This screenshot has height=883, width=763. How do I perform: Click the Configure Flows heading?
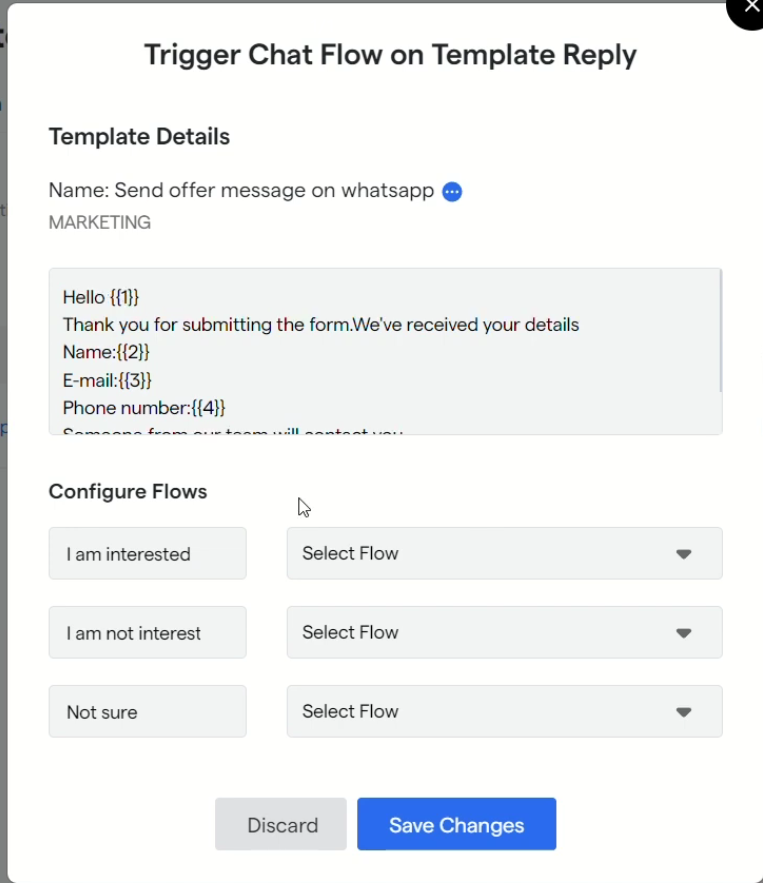[x=128, y=492]
